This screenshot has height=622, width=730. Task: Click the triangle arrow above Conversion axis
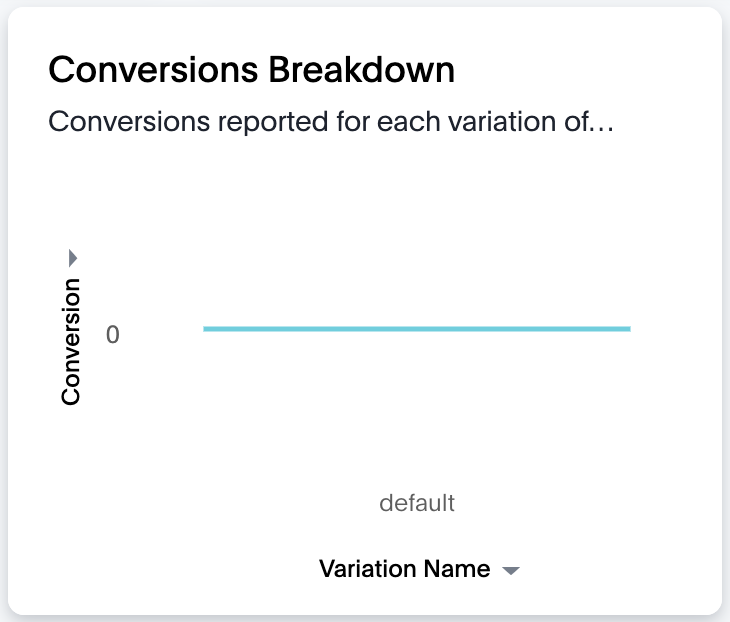coord(73,258)
